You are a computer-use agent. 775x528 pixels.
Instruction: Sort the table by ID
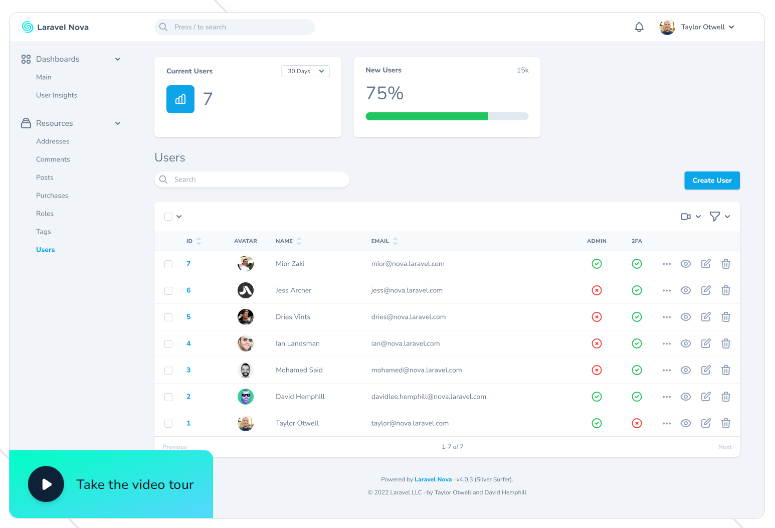tap(194, 241)
